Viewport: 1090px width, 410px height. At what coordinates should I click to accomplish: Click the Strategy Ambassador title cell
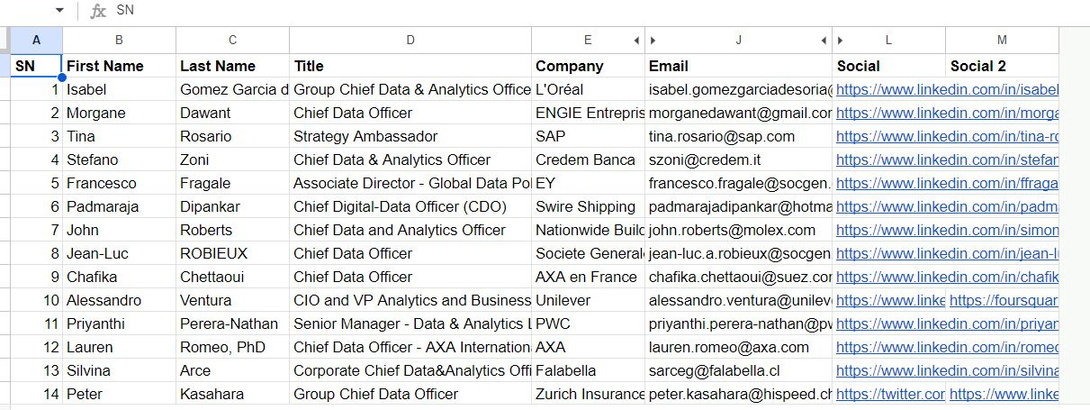tap(410, 136)
